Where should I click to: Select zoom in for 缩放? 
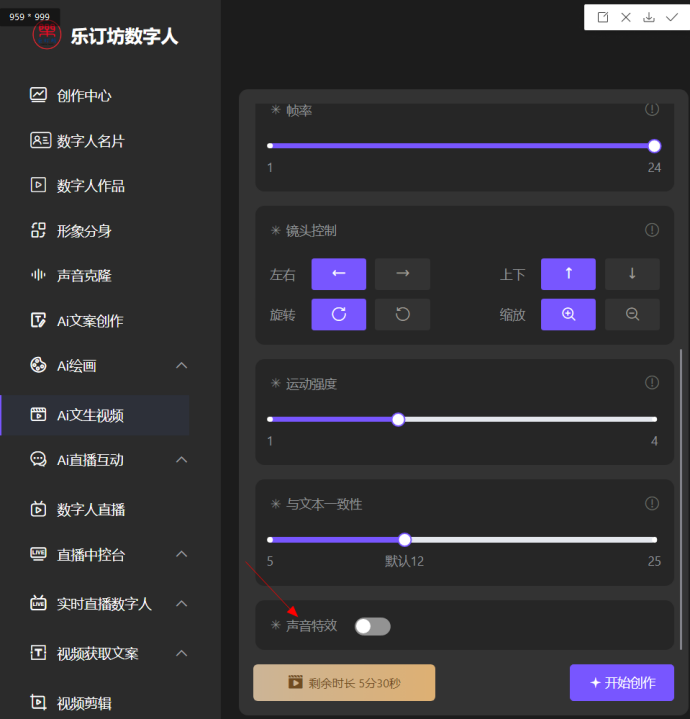click(568, 314)
